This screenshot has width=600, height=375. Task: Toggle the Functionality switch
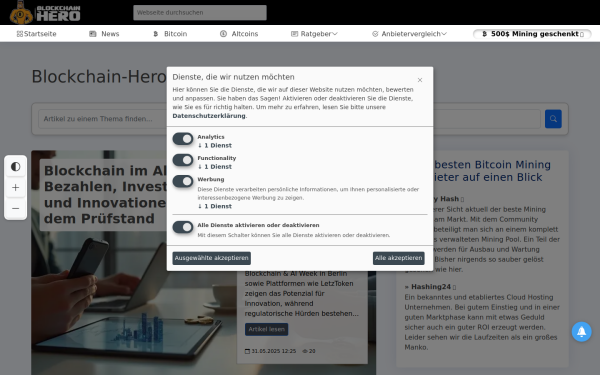[x=183, y=160]
